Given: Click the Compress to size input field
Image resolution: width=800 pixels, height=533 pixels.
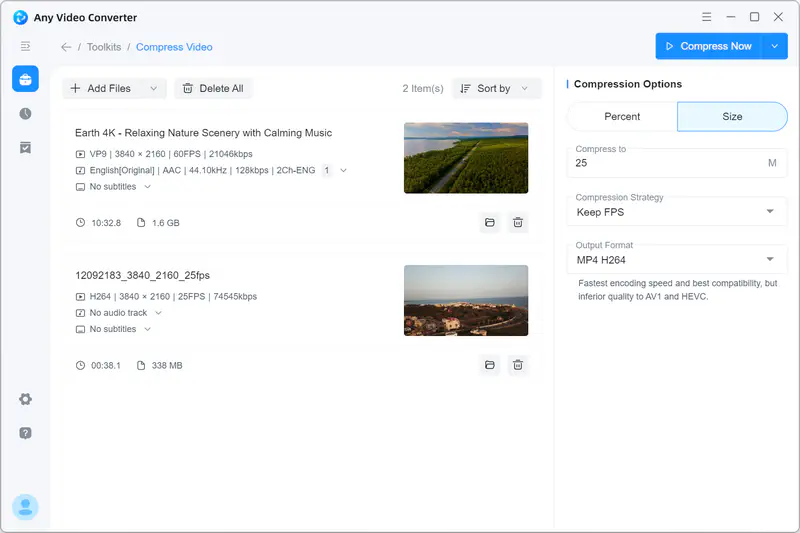Looking at the screenshot, I should [665, 163].
